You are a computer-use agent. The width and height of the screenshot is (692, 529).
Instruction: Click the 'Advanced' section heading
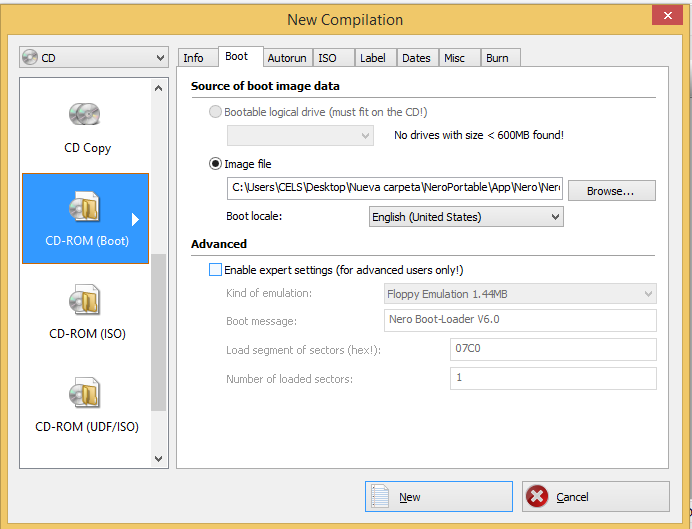point(219,244)
